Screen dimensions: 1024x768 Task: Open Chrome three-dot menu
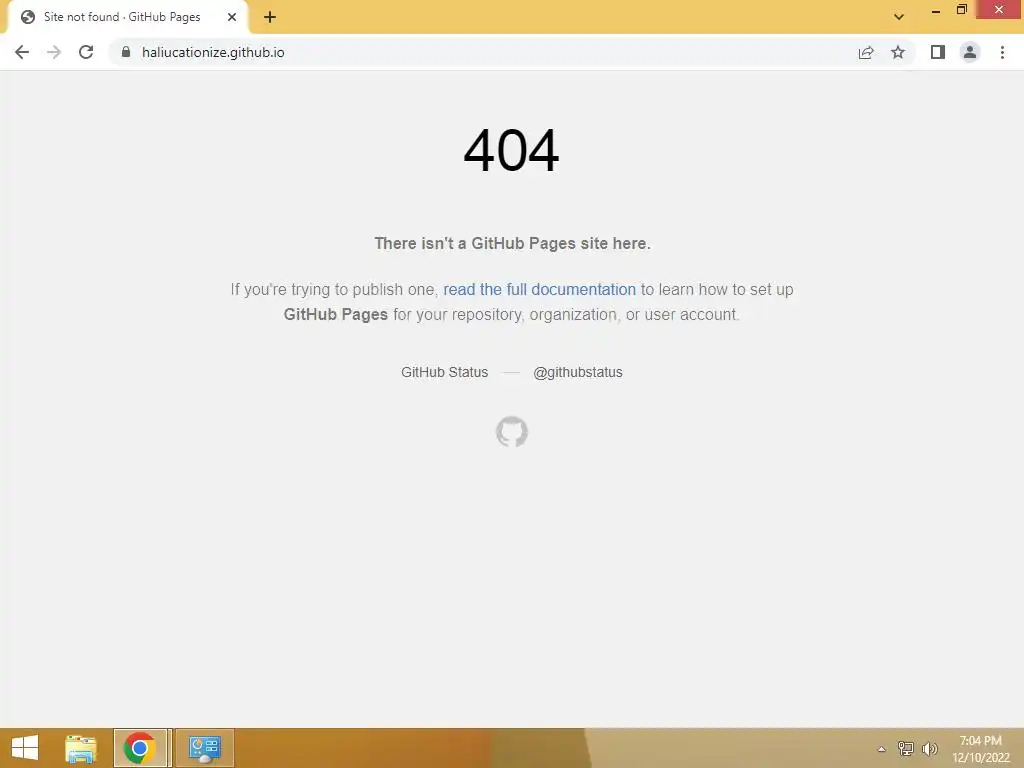click(x=1002, y=52)
